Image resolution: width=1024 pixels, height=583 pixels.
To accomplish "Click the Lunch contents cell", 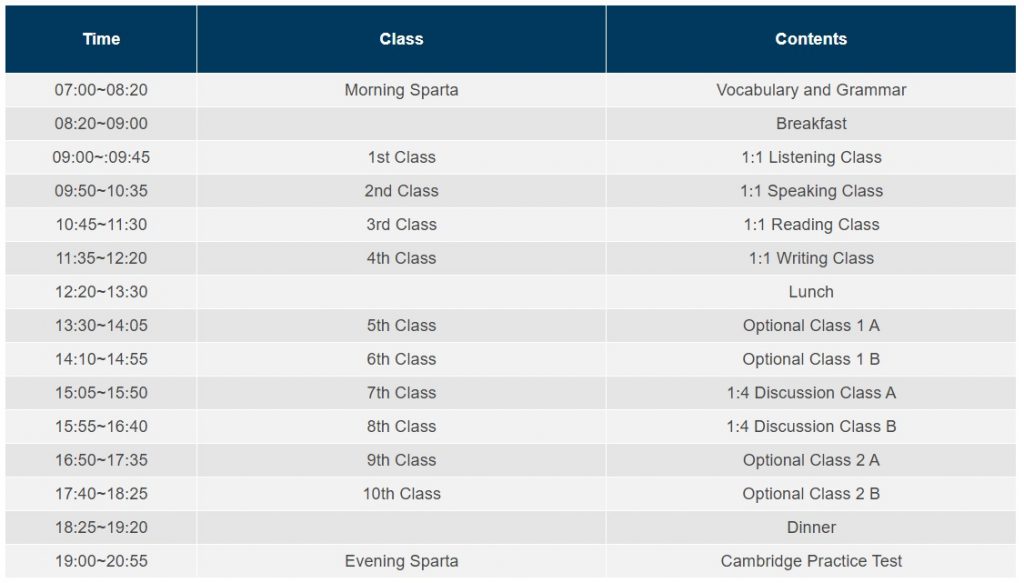I will point(810,292).
